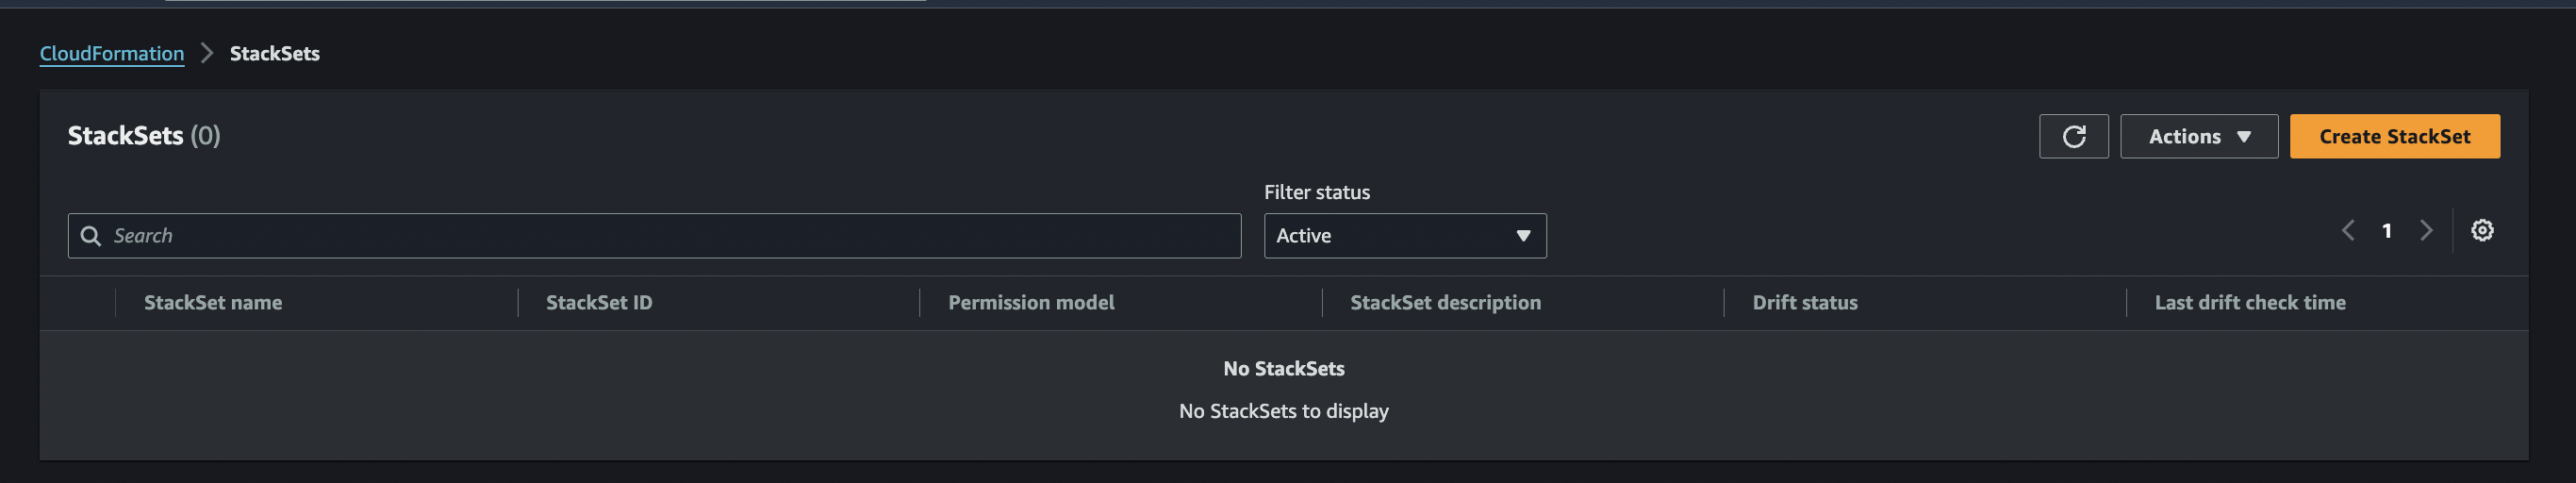
Task: Open table preferences gear icon
Action: 2481,231
